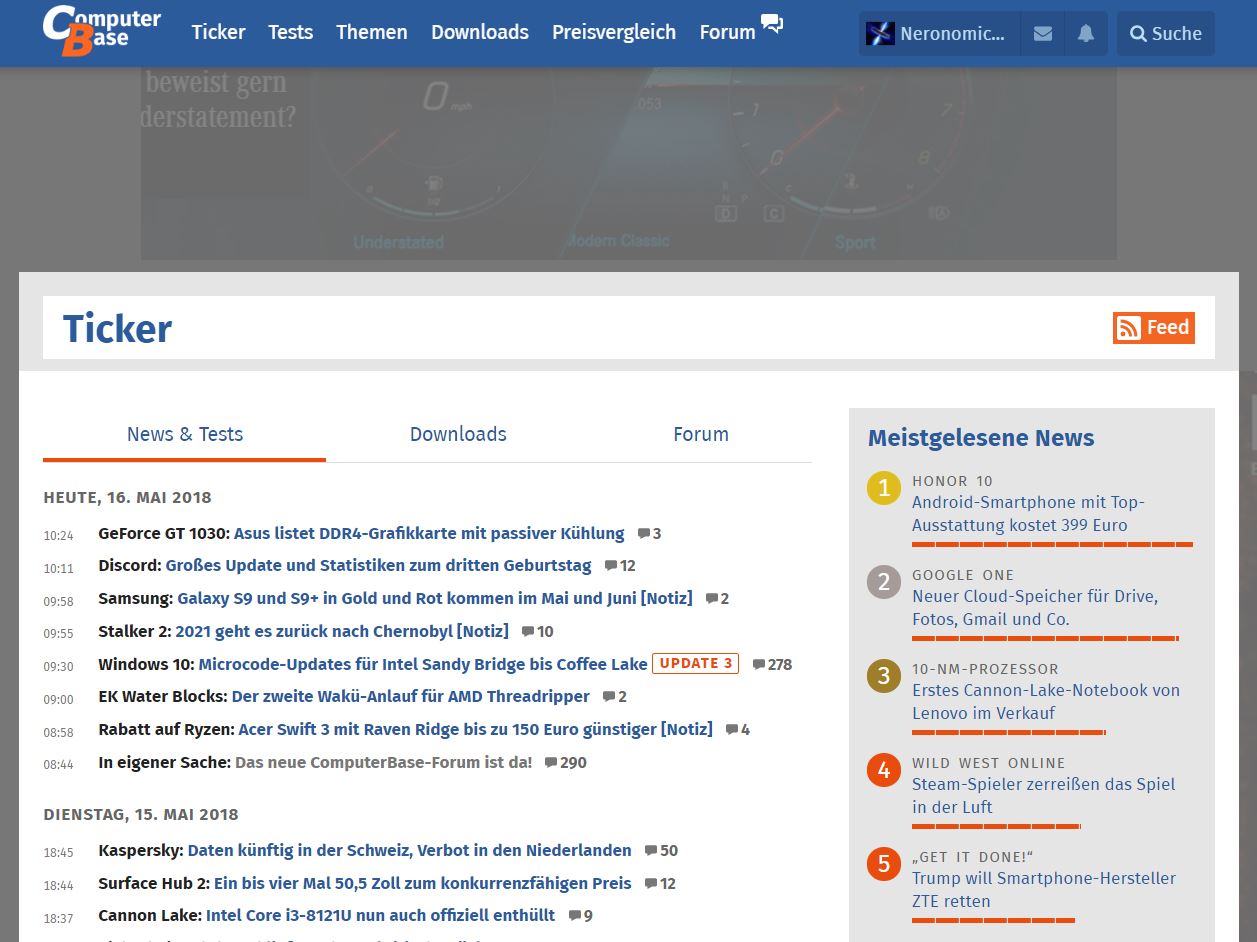Image resolution: width=1257 pixels, height=942 pixels.
Task: Open Trump will Smartphone-Hersteller ZTE retten
Action: (1044, 890)
